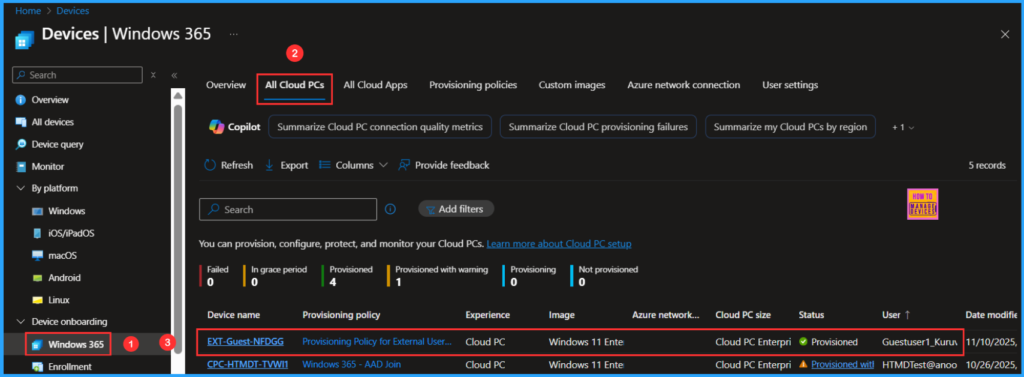Click the All devices sidebar icon
The width and height of the screenshot is (1024, 377).
click(20, 122)
